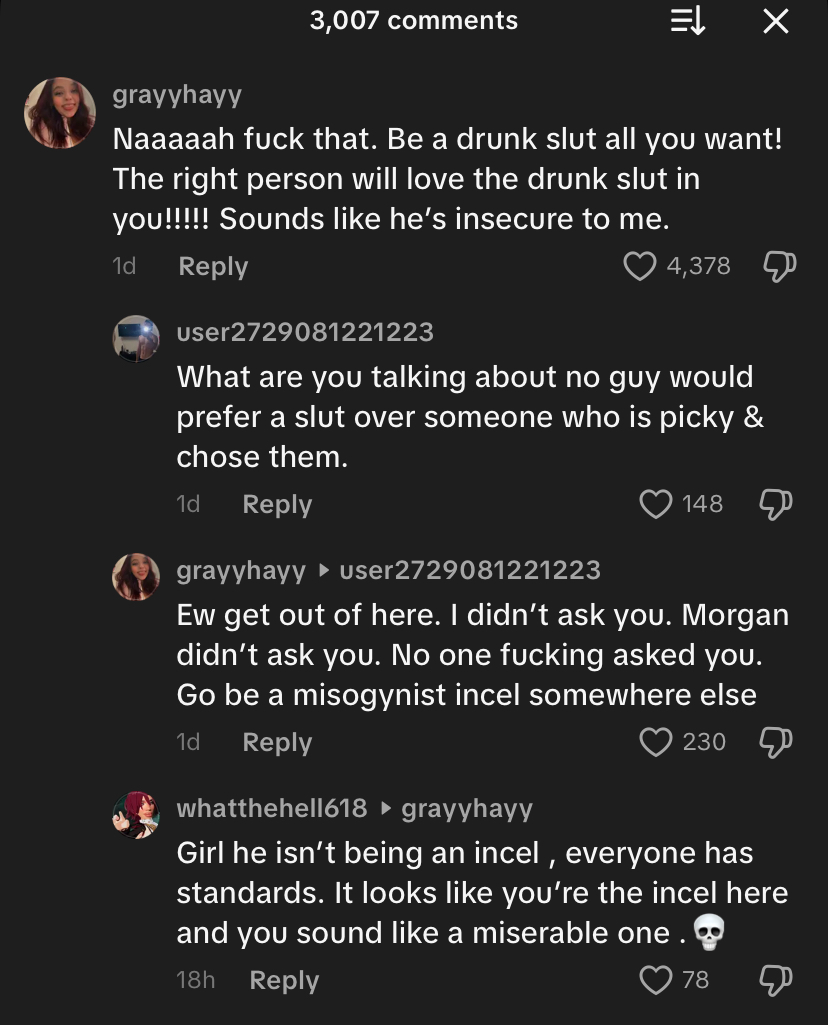This screenshot has width=828, height=1025.
Task: Like user2729081221223's comment with 148 likes
Action: point(656,504)
